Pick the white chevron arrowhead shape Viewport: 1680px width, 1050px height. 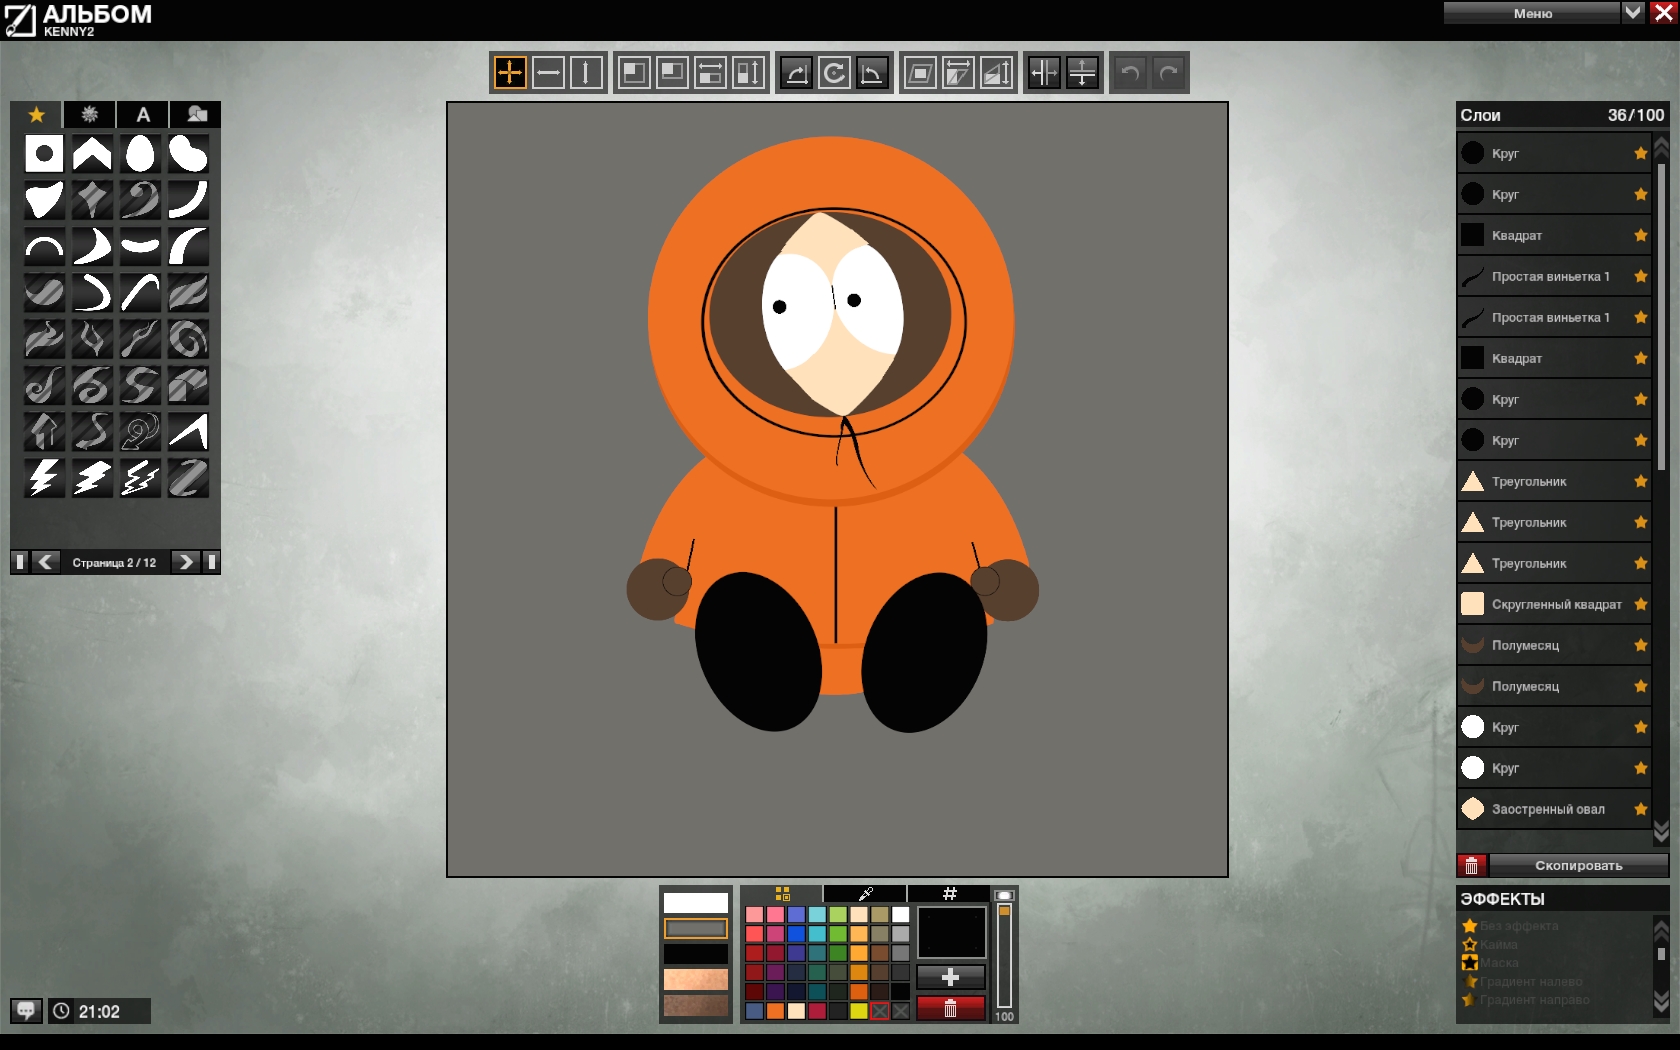(92, 154)
